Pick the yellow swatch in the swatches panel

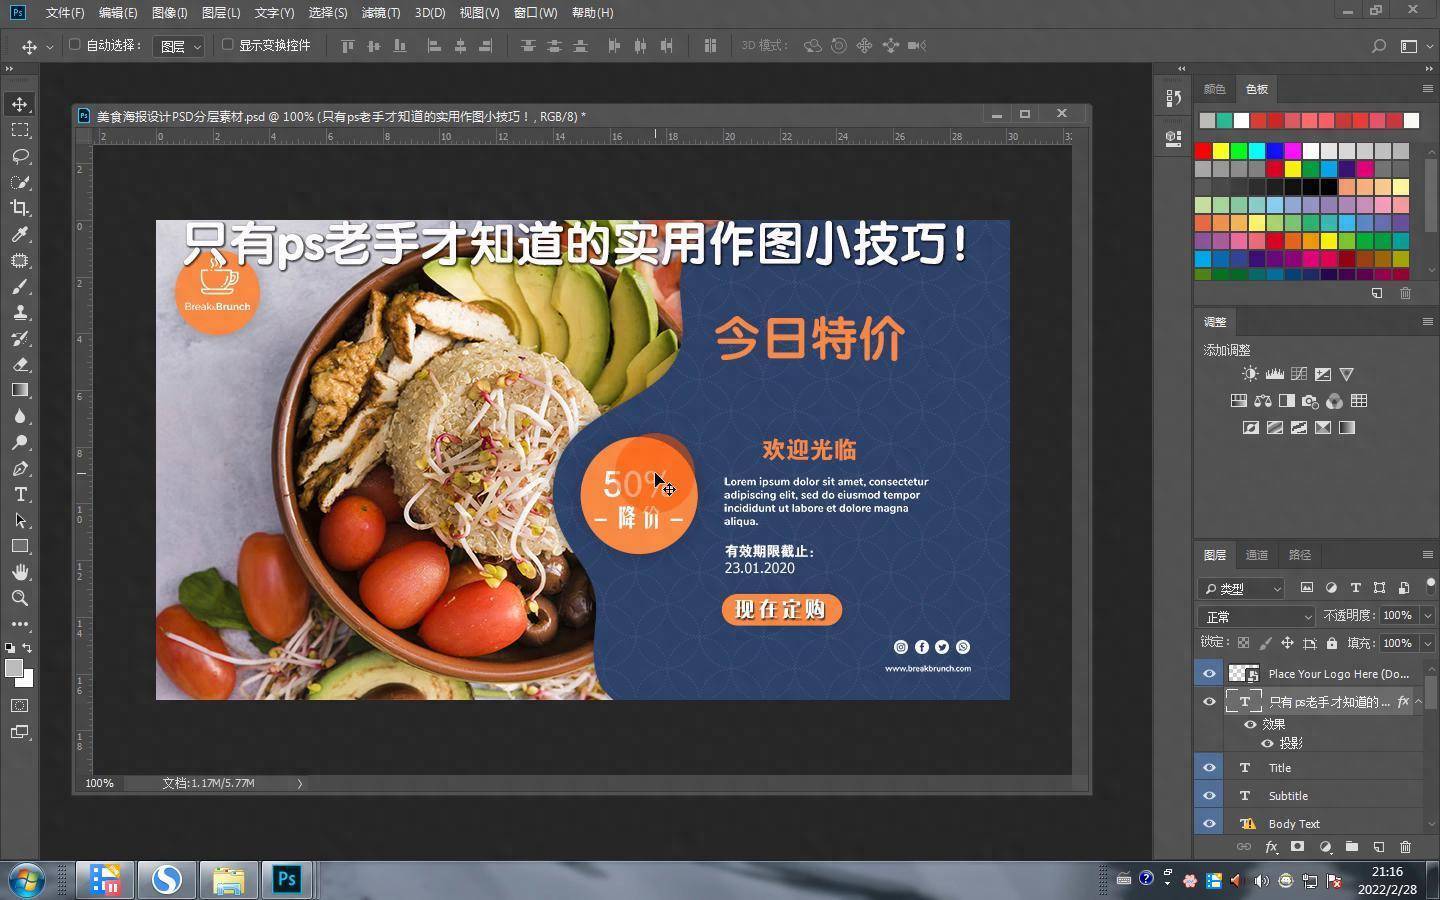coord(1221,151)
